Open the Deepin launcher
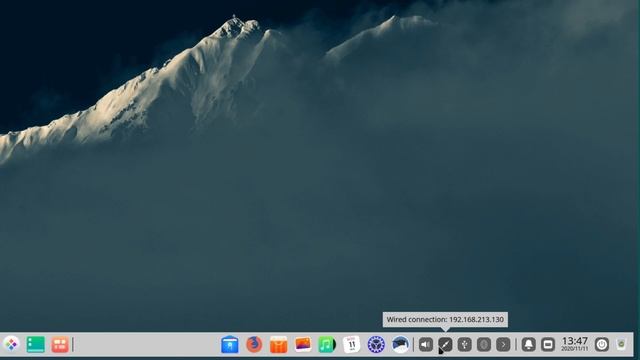This screenshot has width=640, height=360. (11, 344)
